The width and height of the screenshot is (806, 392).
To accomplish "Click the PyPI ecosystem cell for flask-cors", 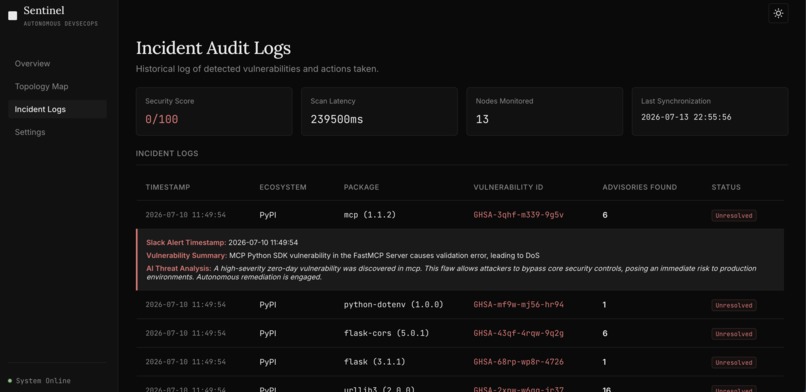I will 267,333.
